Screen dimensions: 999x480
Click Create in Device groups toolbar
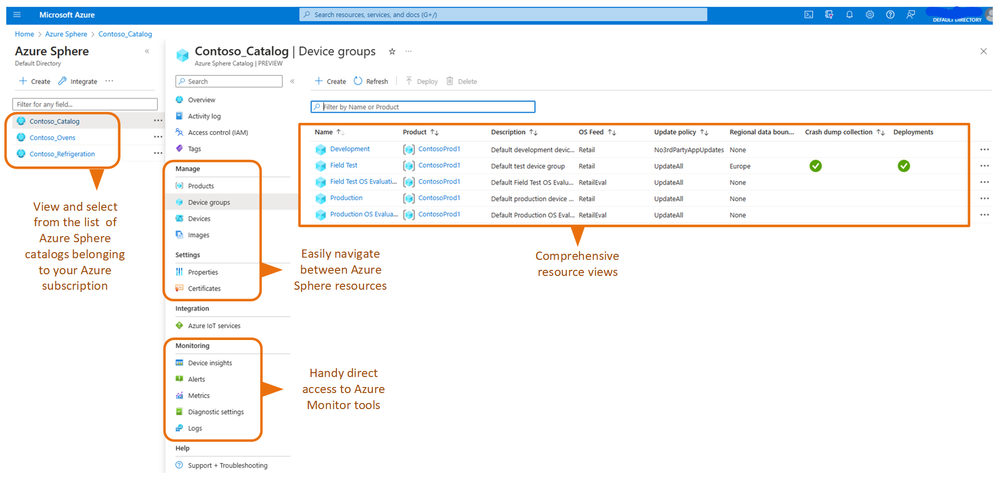pos(330,82)
